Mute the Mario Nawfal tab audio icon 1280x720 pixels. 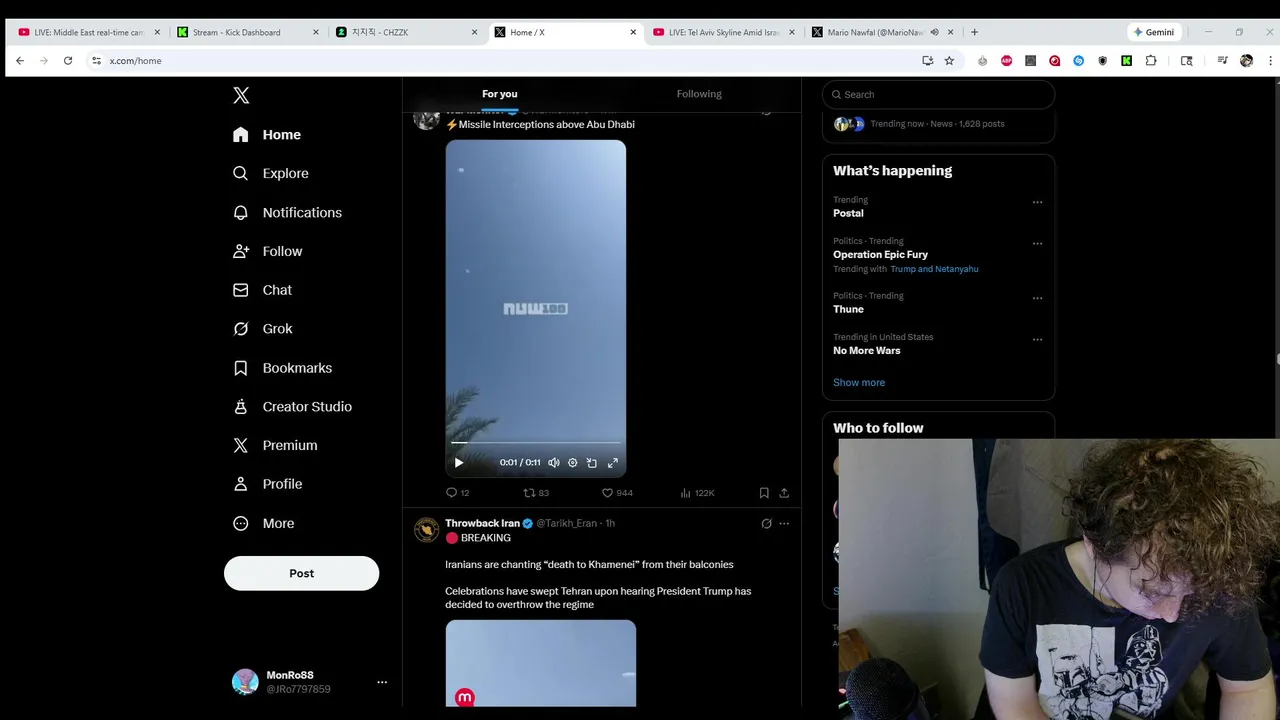[935, 32]
